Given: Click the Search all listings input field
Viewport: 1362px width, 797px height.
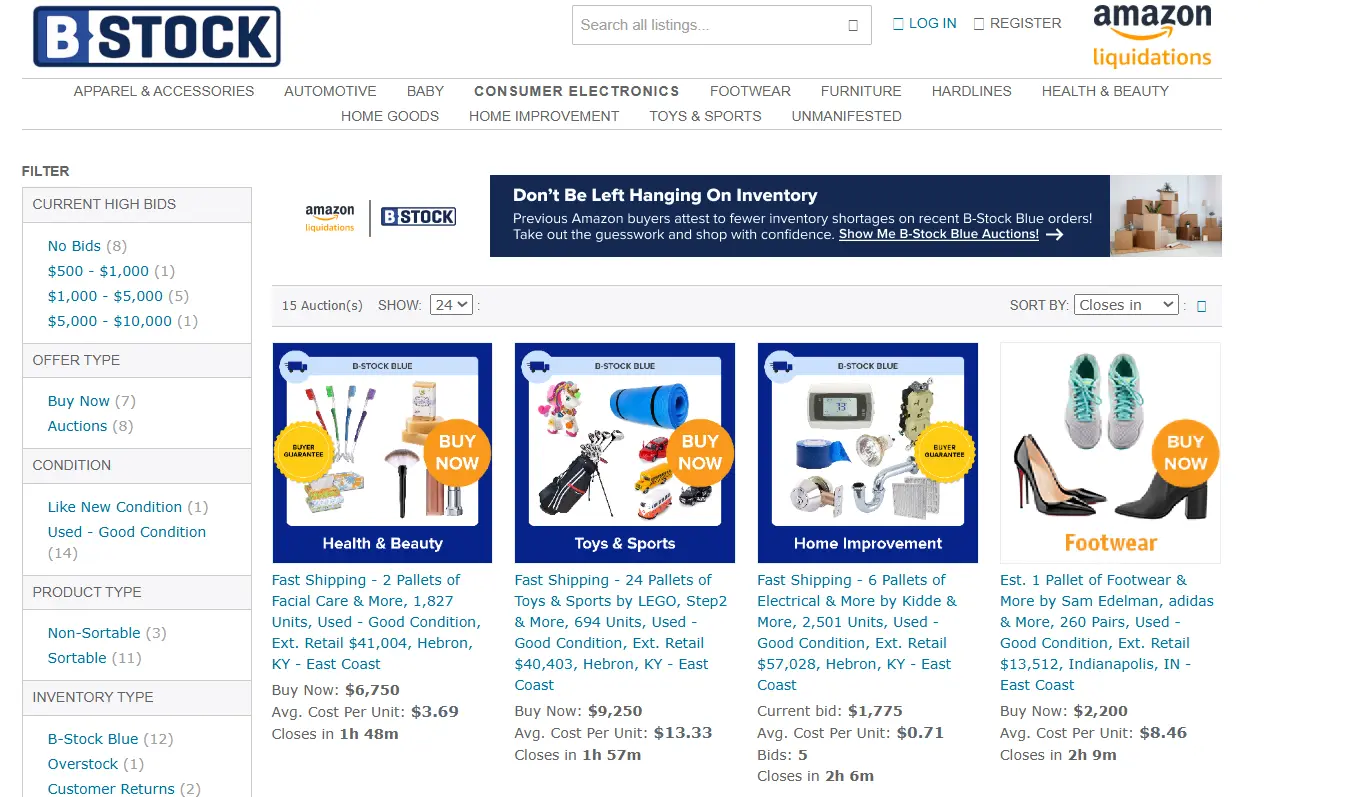Looking at the screenshot, I should [x=708, y=25].
